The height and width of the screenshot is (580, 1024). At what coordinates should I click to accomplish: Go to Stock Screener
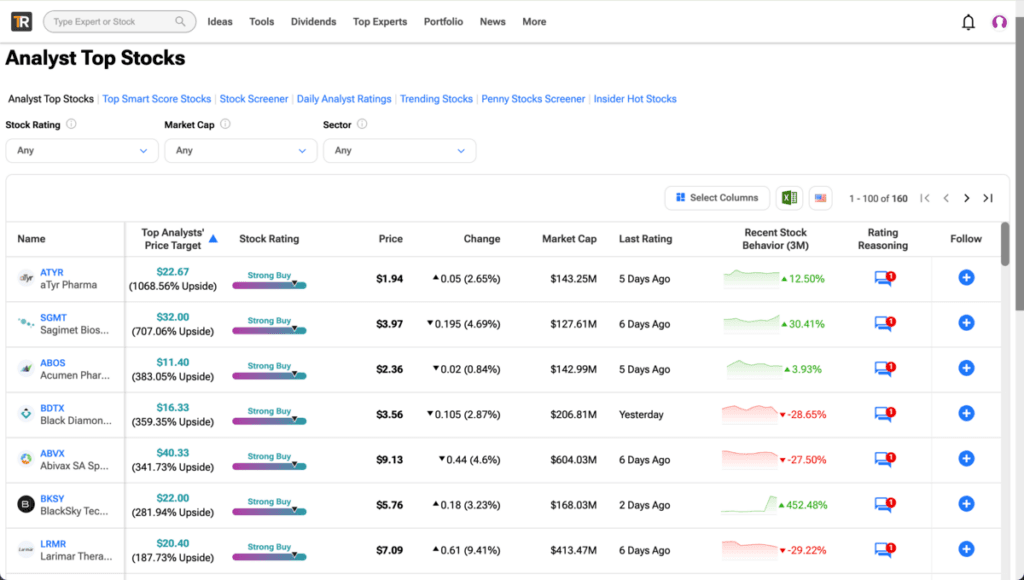click(254, 99)
